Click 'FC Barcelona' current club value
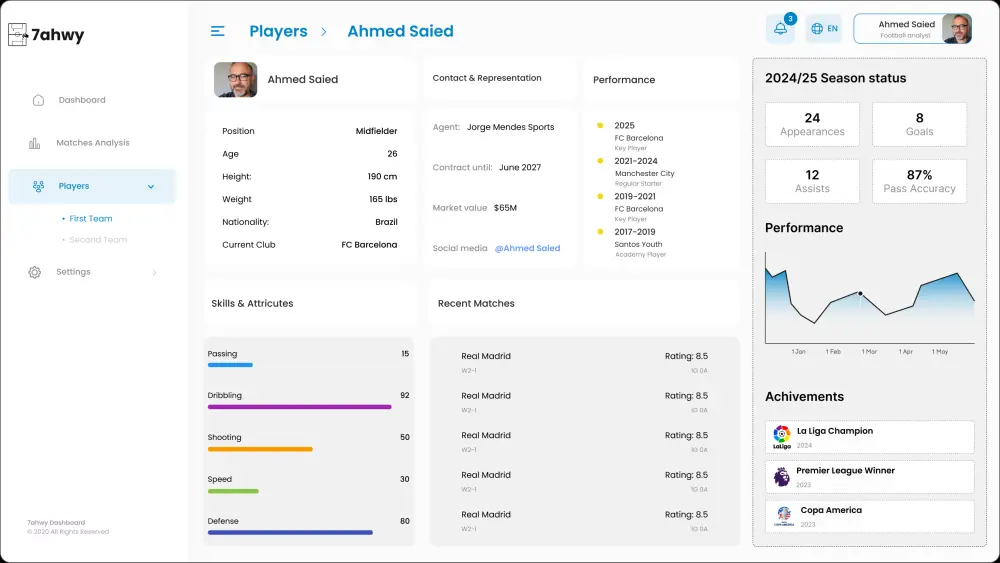The height and width of the screenshot is (563, 1000). (x=369, y=245)
